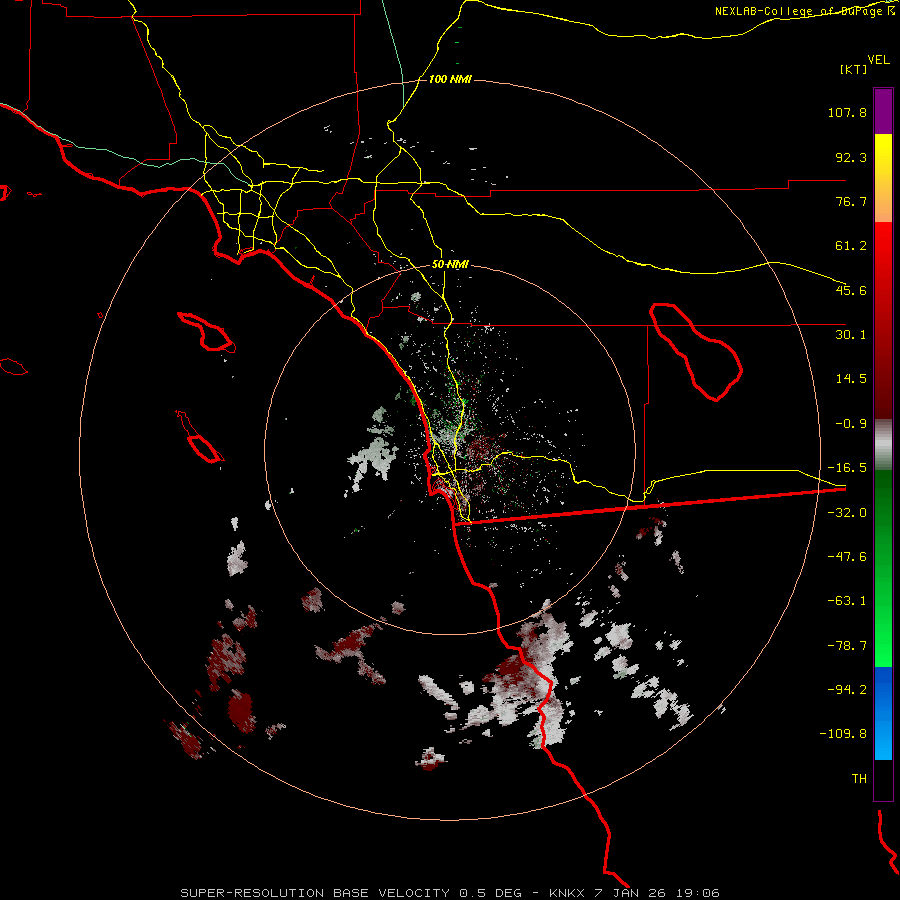Screen dimensions: 900x900
Task: Click the -63.1 velocity scale value
Action: coord(847,601)
